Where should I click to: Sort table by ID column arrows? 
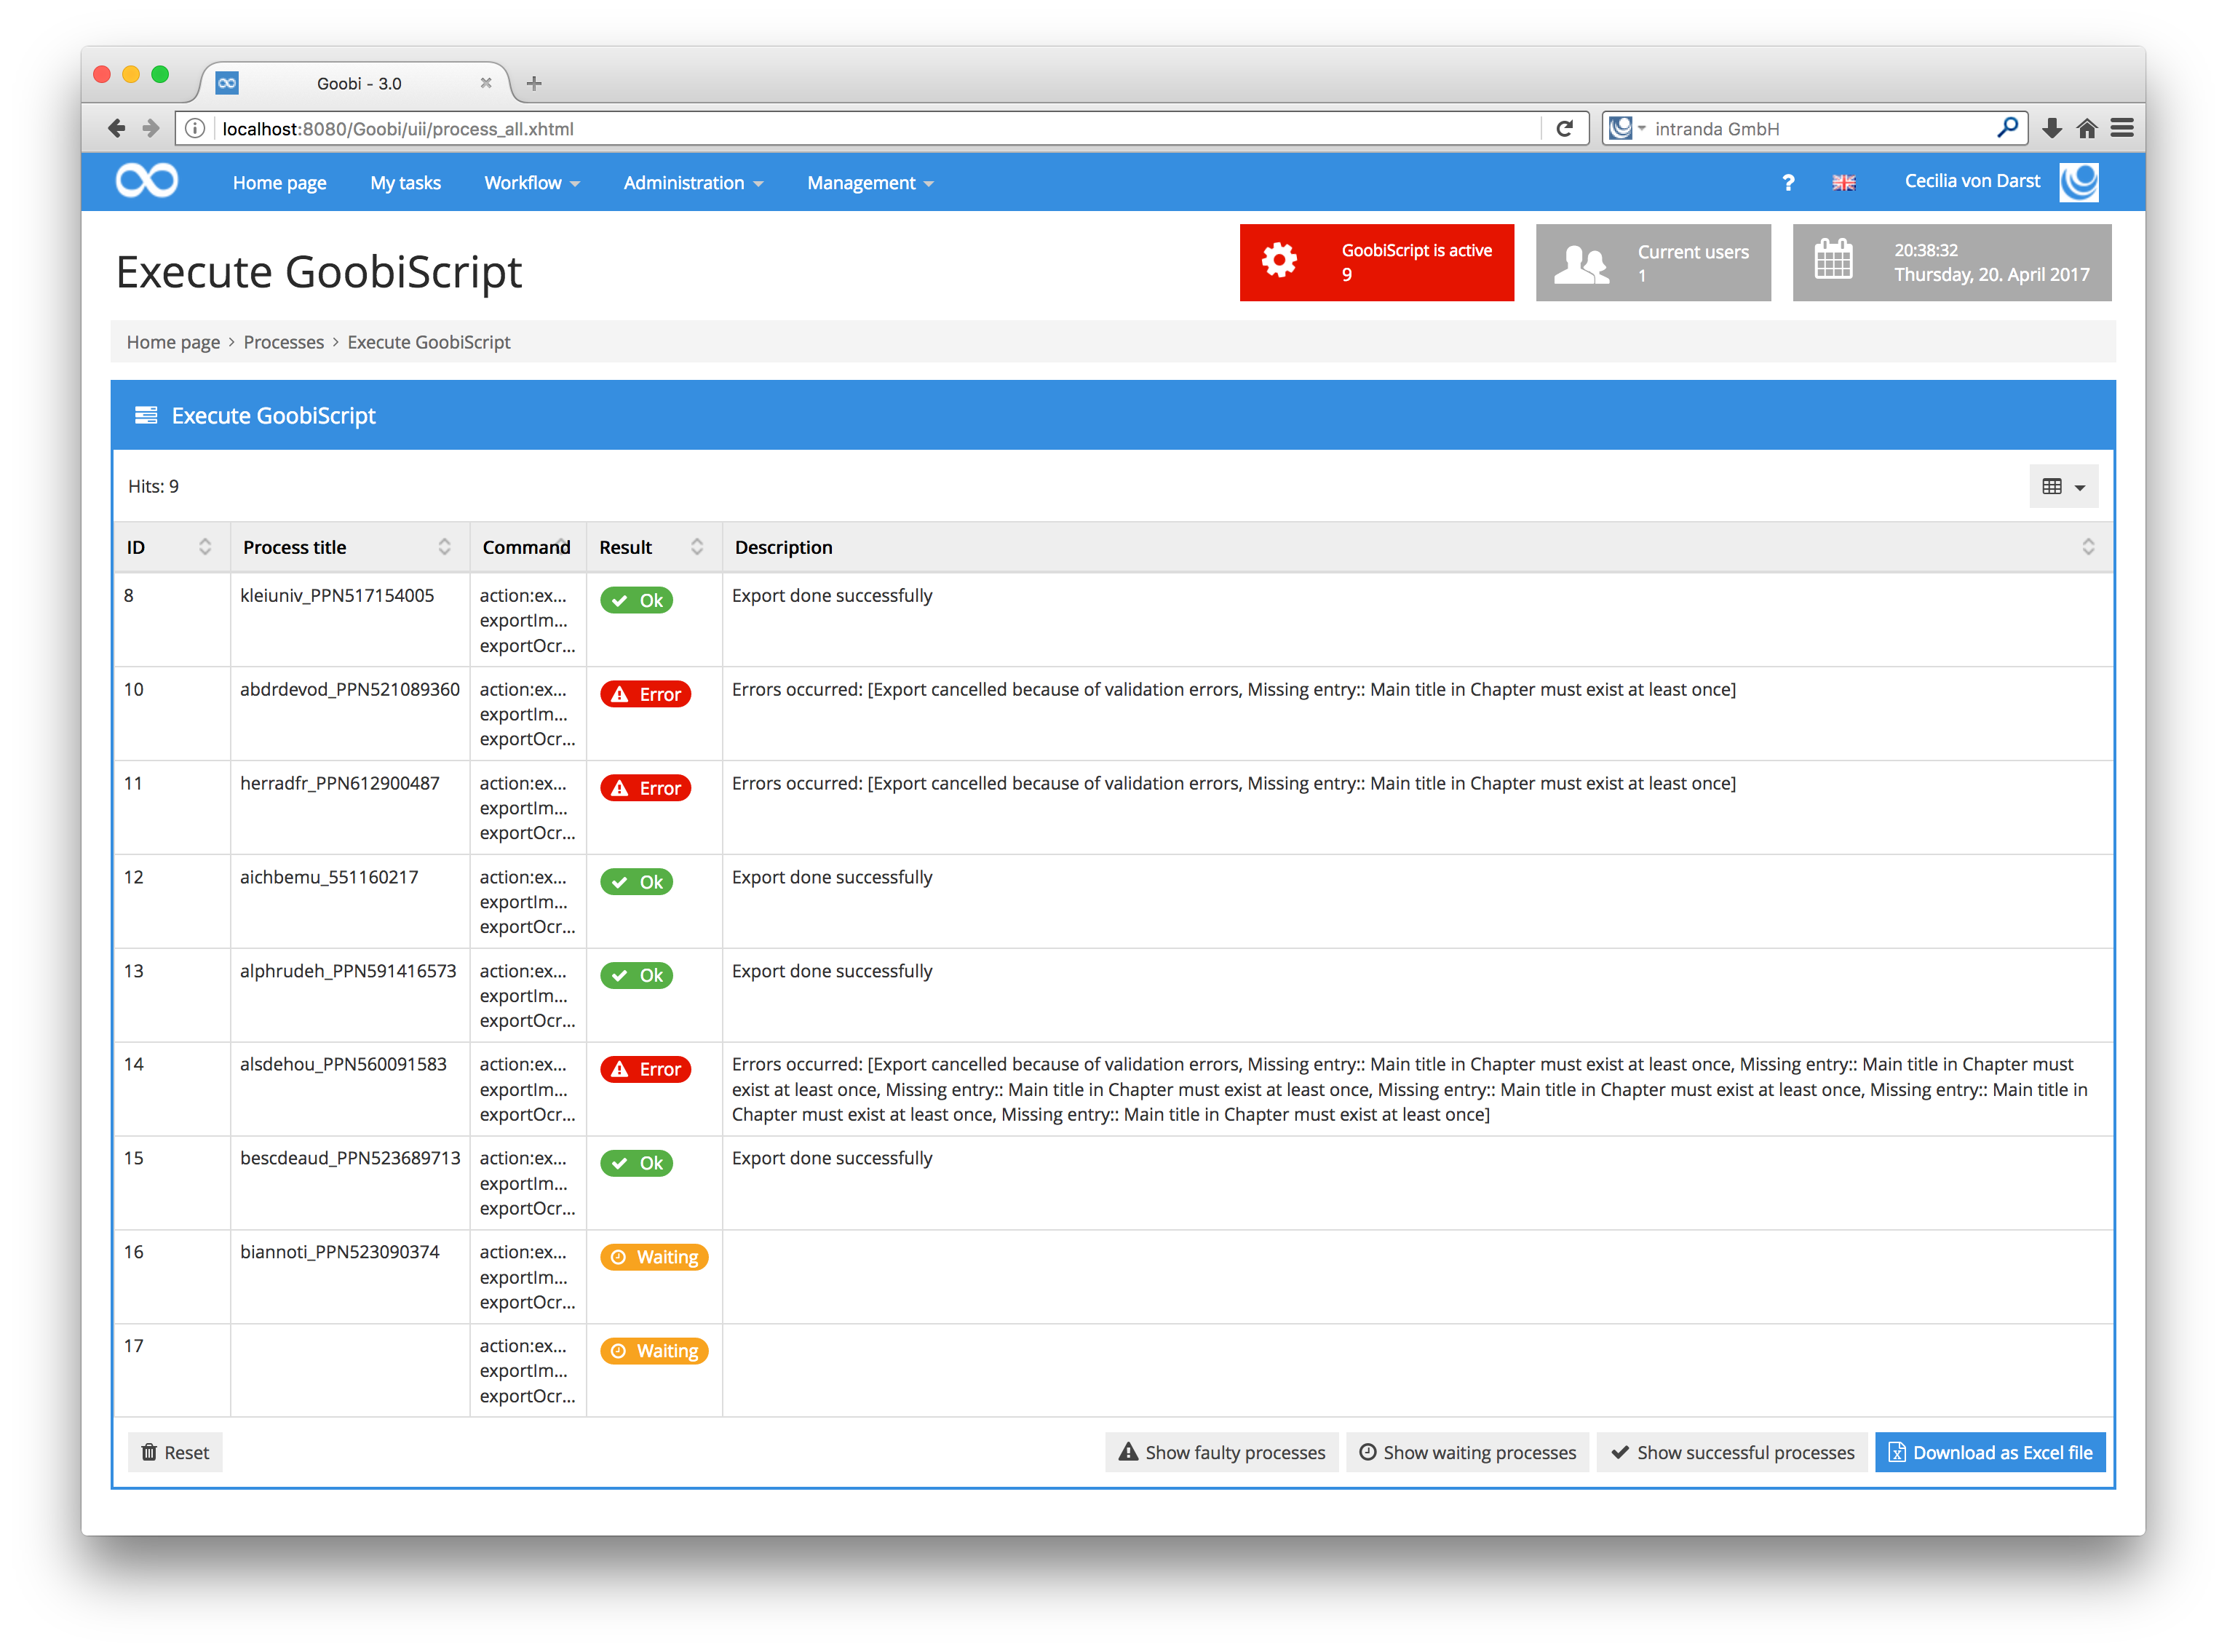(x=205, y=546)
